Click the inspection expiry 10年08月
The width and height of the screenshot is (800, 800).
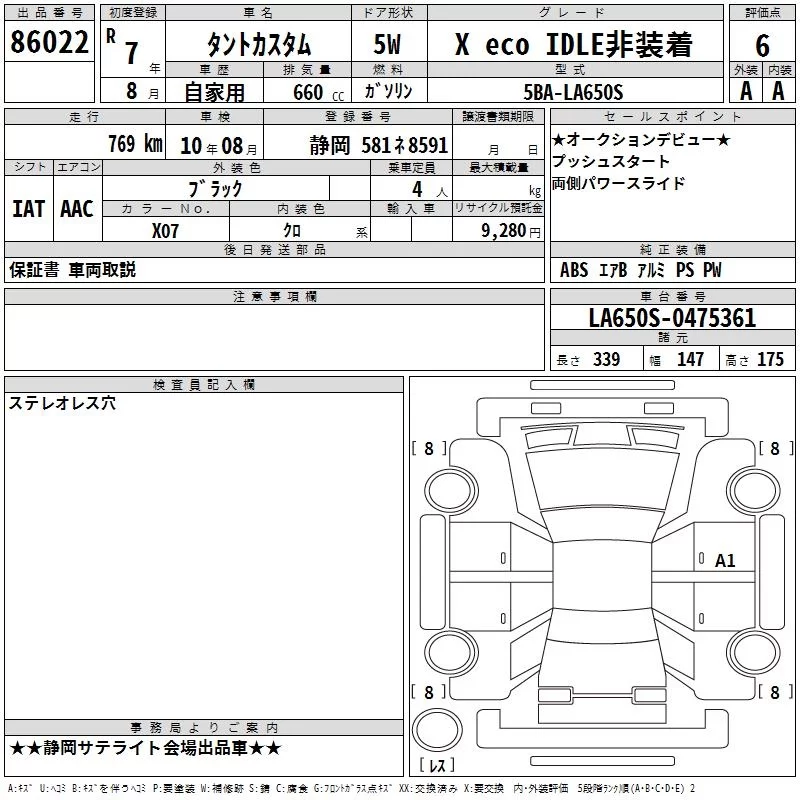pyautogui.click(x=219, y=147)
